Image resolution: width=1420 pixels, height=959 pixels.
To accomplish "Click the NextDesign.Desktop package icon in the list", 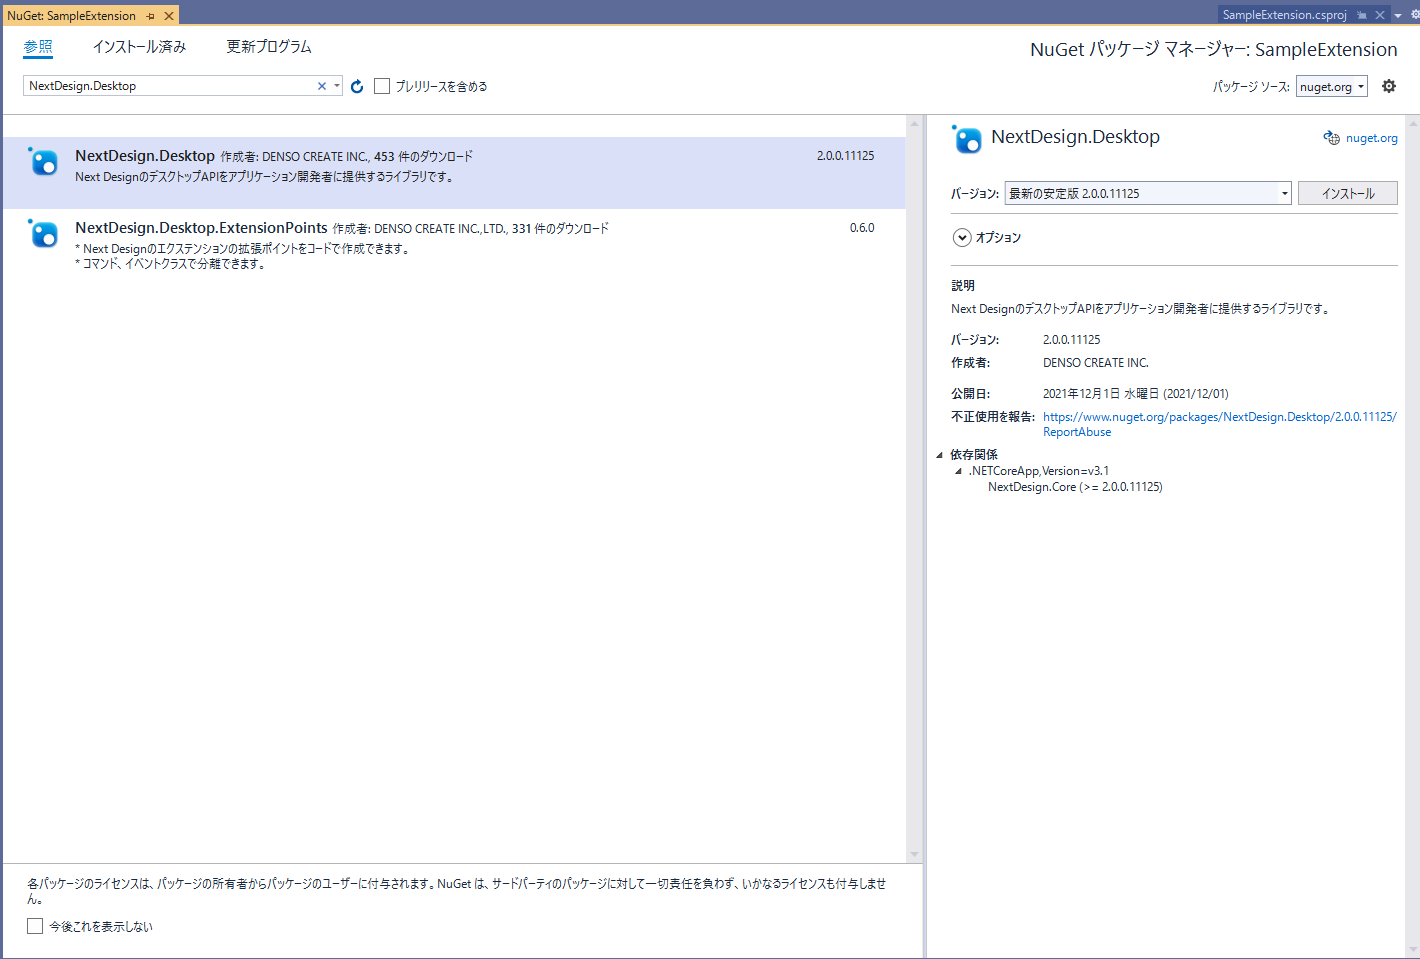I will 43,161.
